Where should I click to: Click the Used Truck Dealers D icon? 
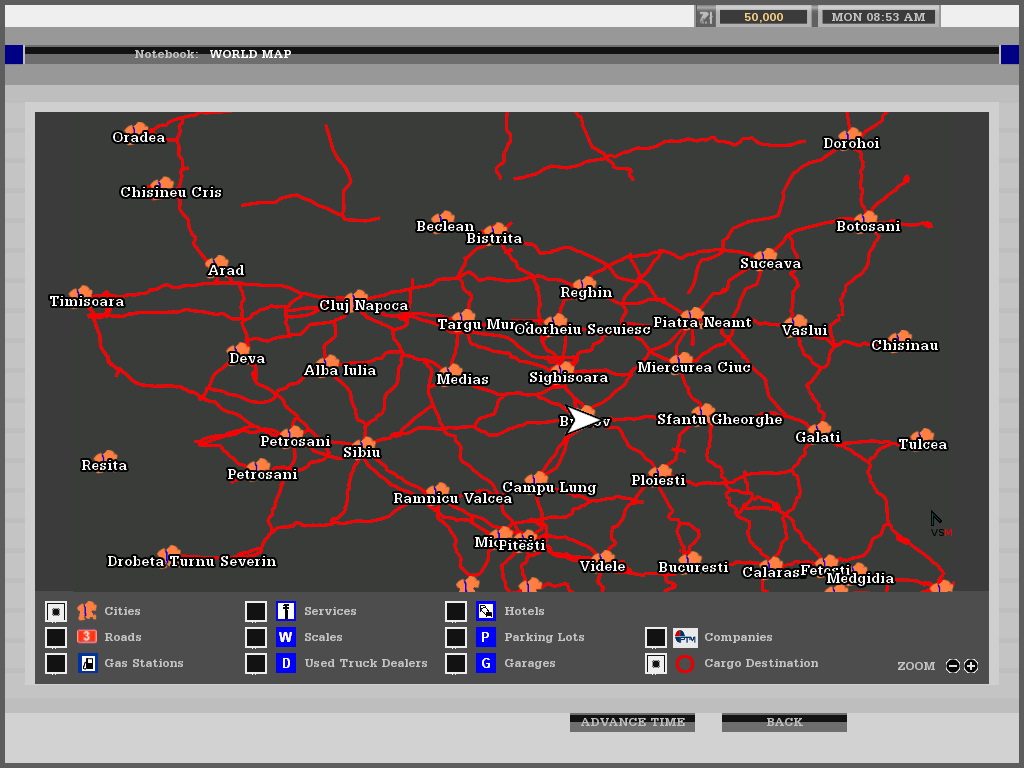(x=286, y=663)
